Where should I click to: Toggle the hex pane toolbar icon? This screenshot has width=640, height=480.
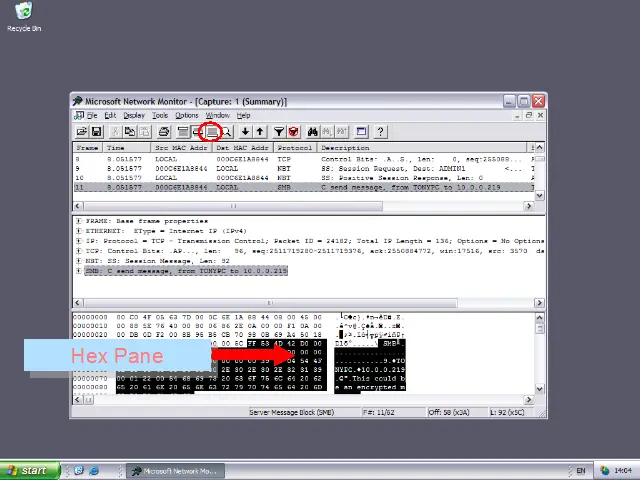[211, 131]
